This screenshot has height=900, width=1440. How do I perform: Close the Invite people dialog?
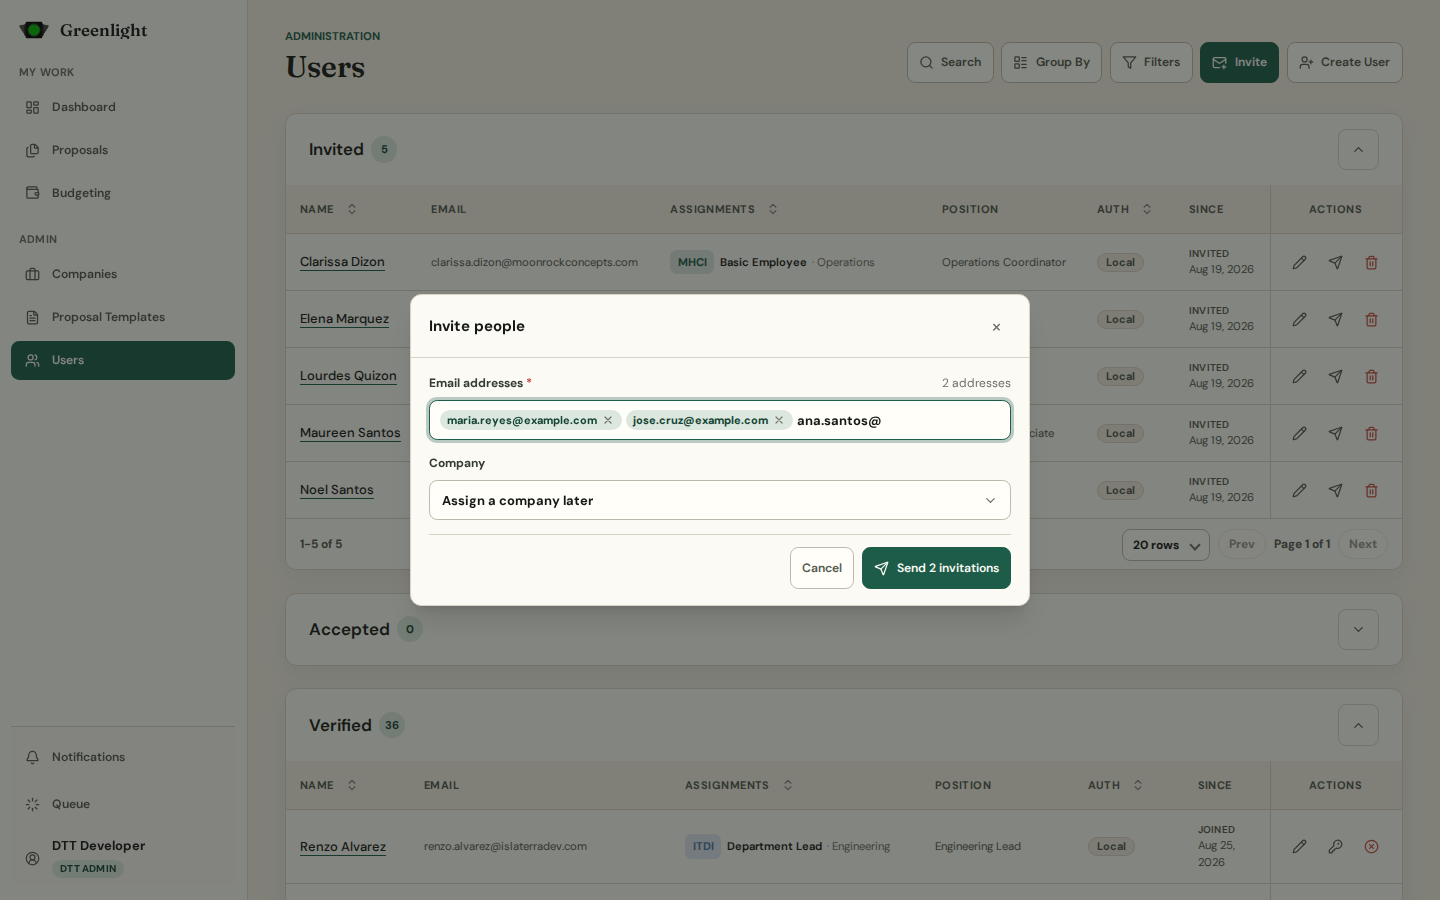996,327
